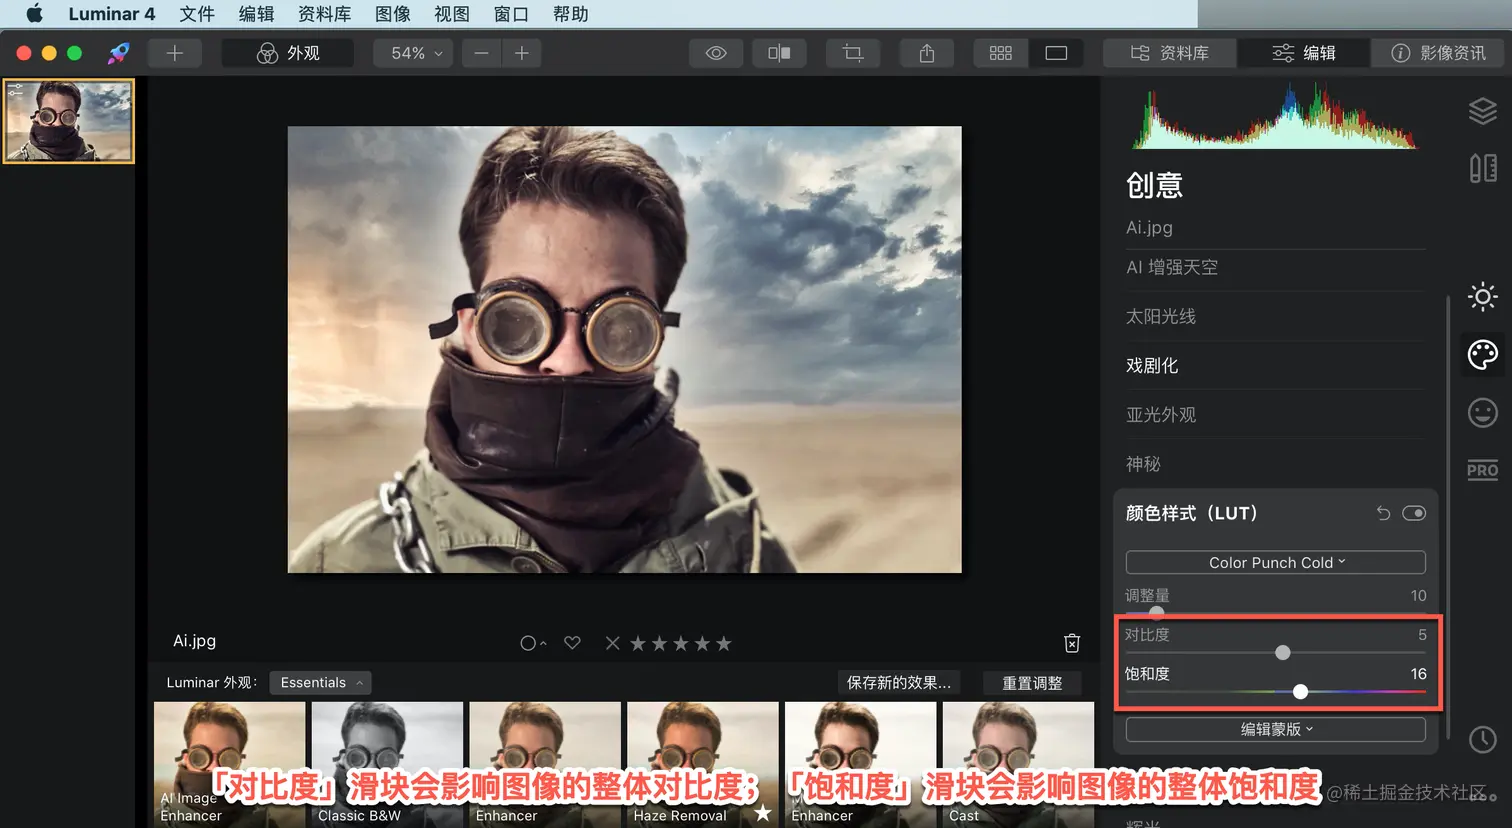
Task: Switch to the 资料库 library tab
Action: (x=1170, y=53)
